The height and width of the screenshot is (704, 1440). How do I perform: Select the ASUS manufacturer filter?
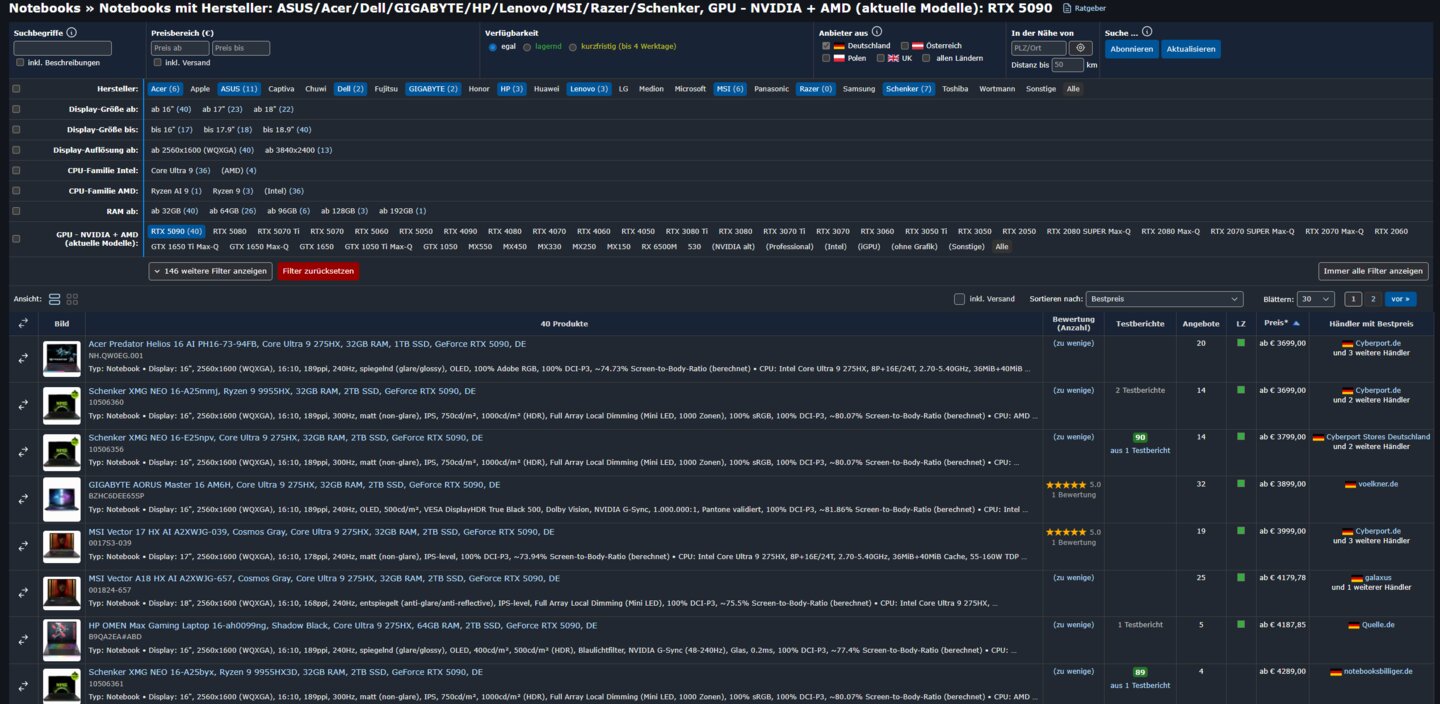[238, 89]
